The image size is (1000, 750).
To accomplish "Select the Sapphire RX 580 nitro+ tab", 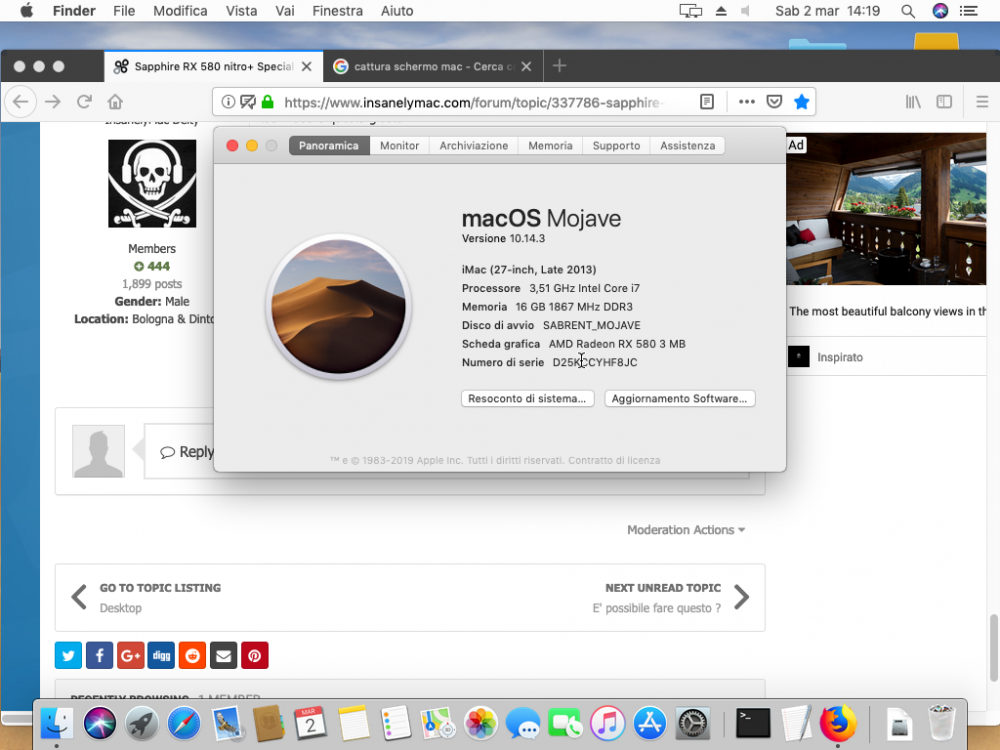I will (x=214, y=66).
